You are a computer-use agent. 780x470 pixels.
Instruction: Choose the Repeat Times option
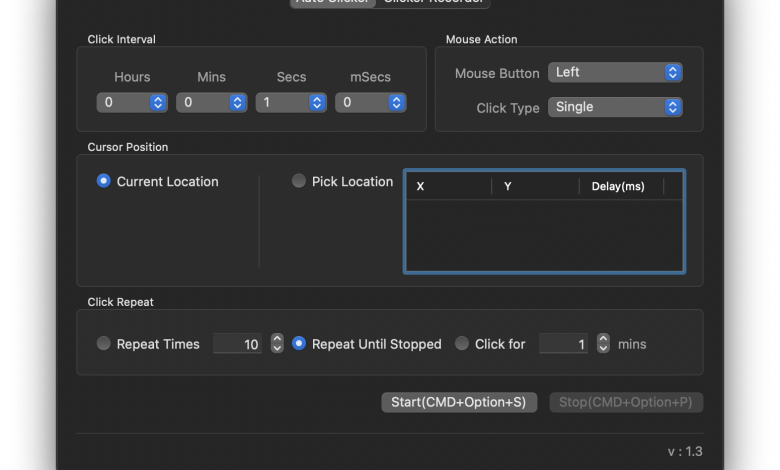coord(104,343)
